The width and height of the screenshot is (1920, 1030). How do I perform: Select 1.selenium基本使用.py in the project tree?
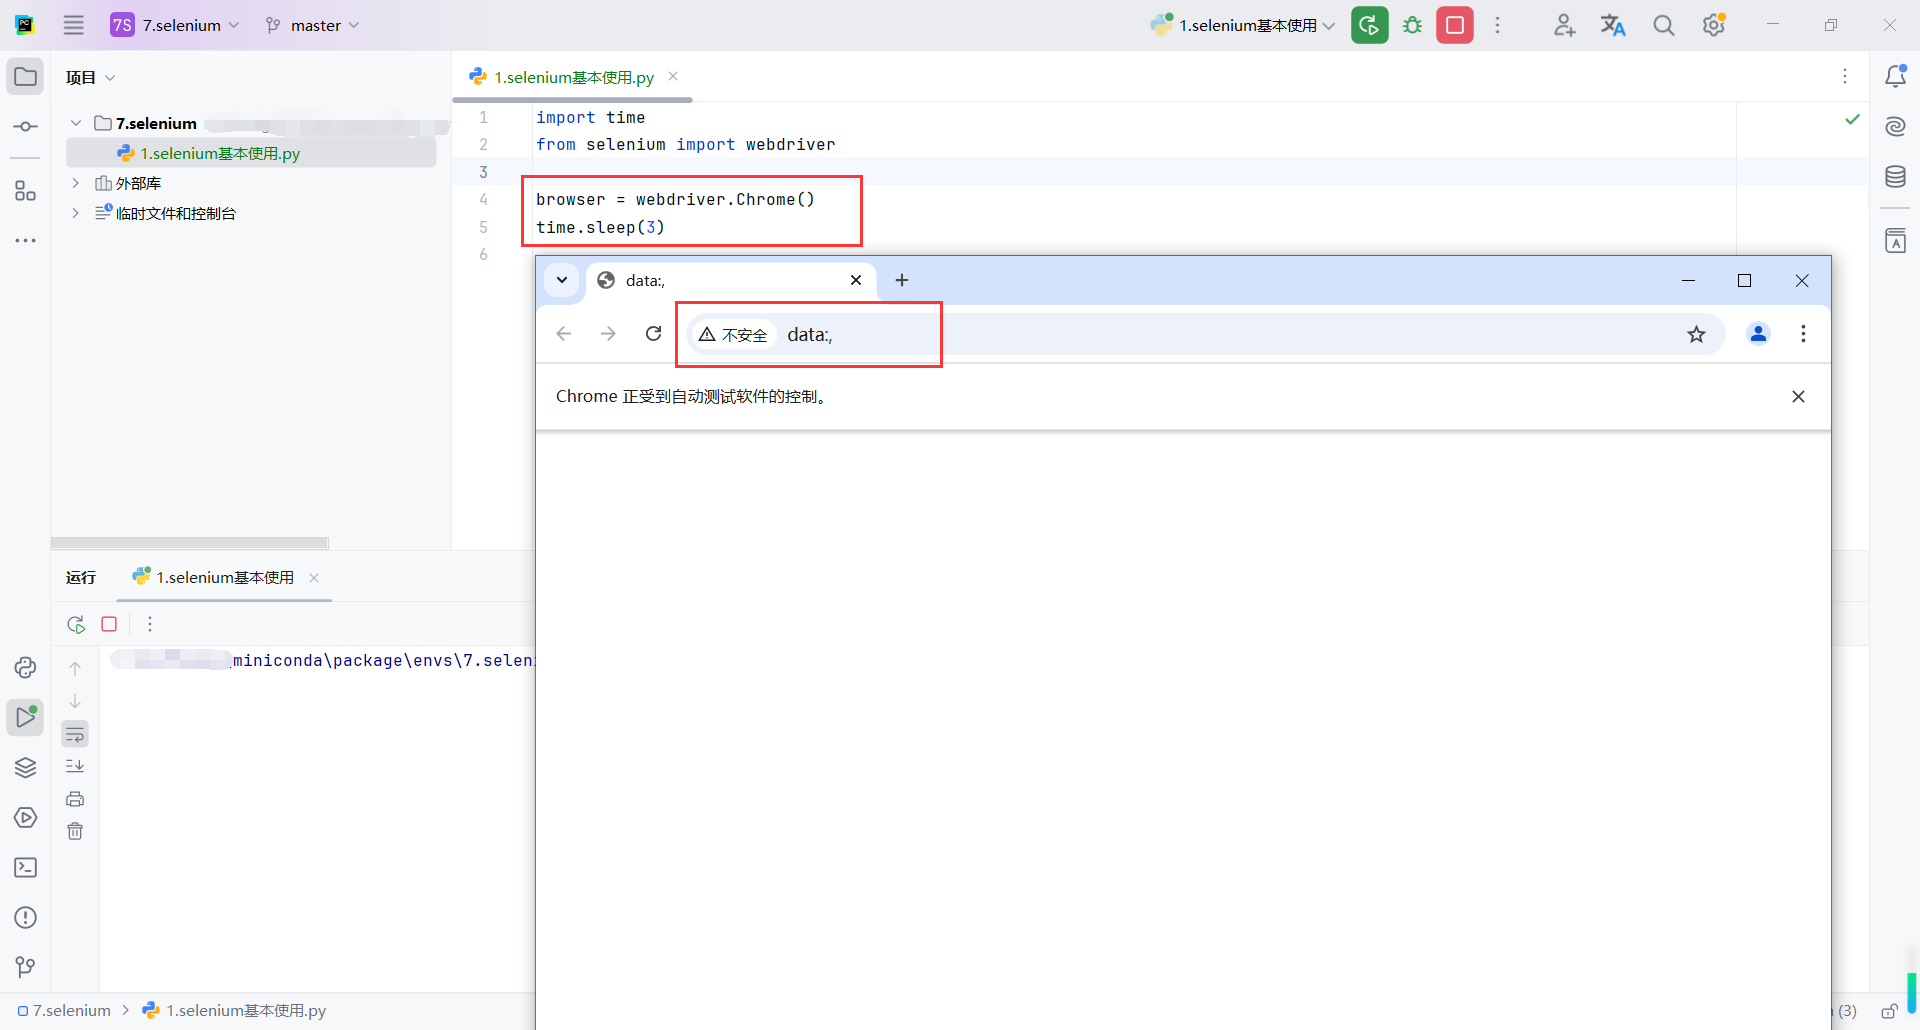(251, 153)
